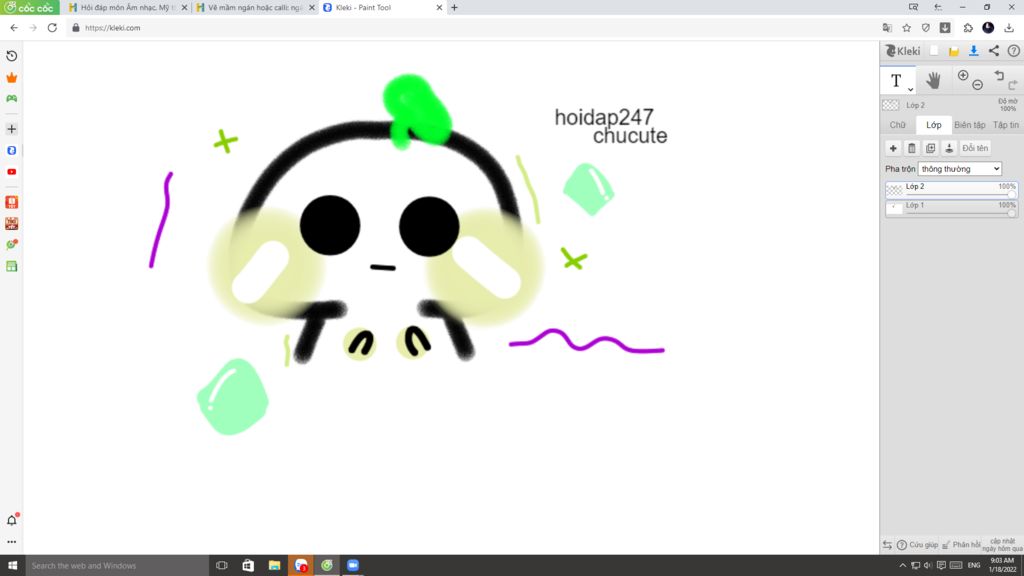Image resolution: width=1024 pixels, height=576 pixels.
Task: Open the YouTube shortcut in sidebar
Action: [12, 172]
